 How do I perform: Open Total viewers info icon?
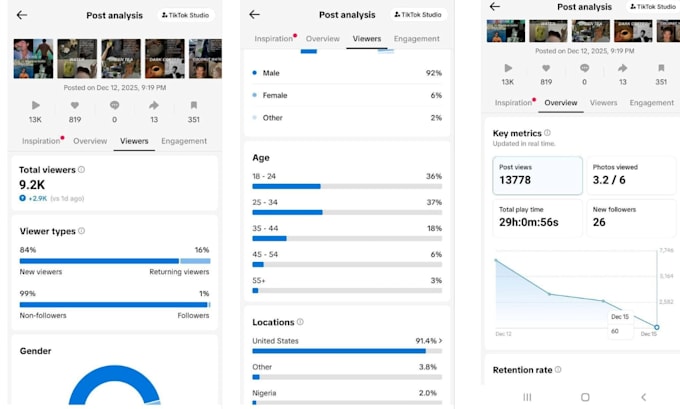pos(82,170)
